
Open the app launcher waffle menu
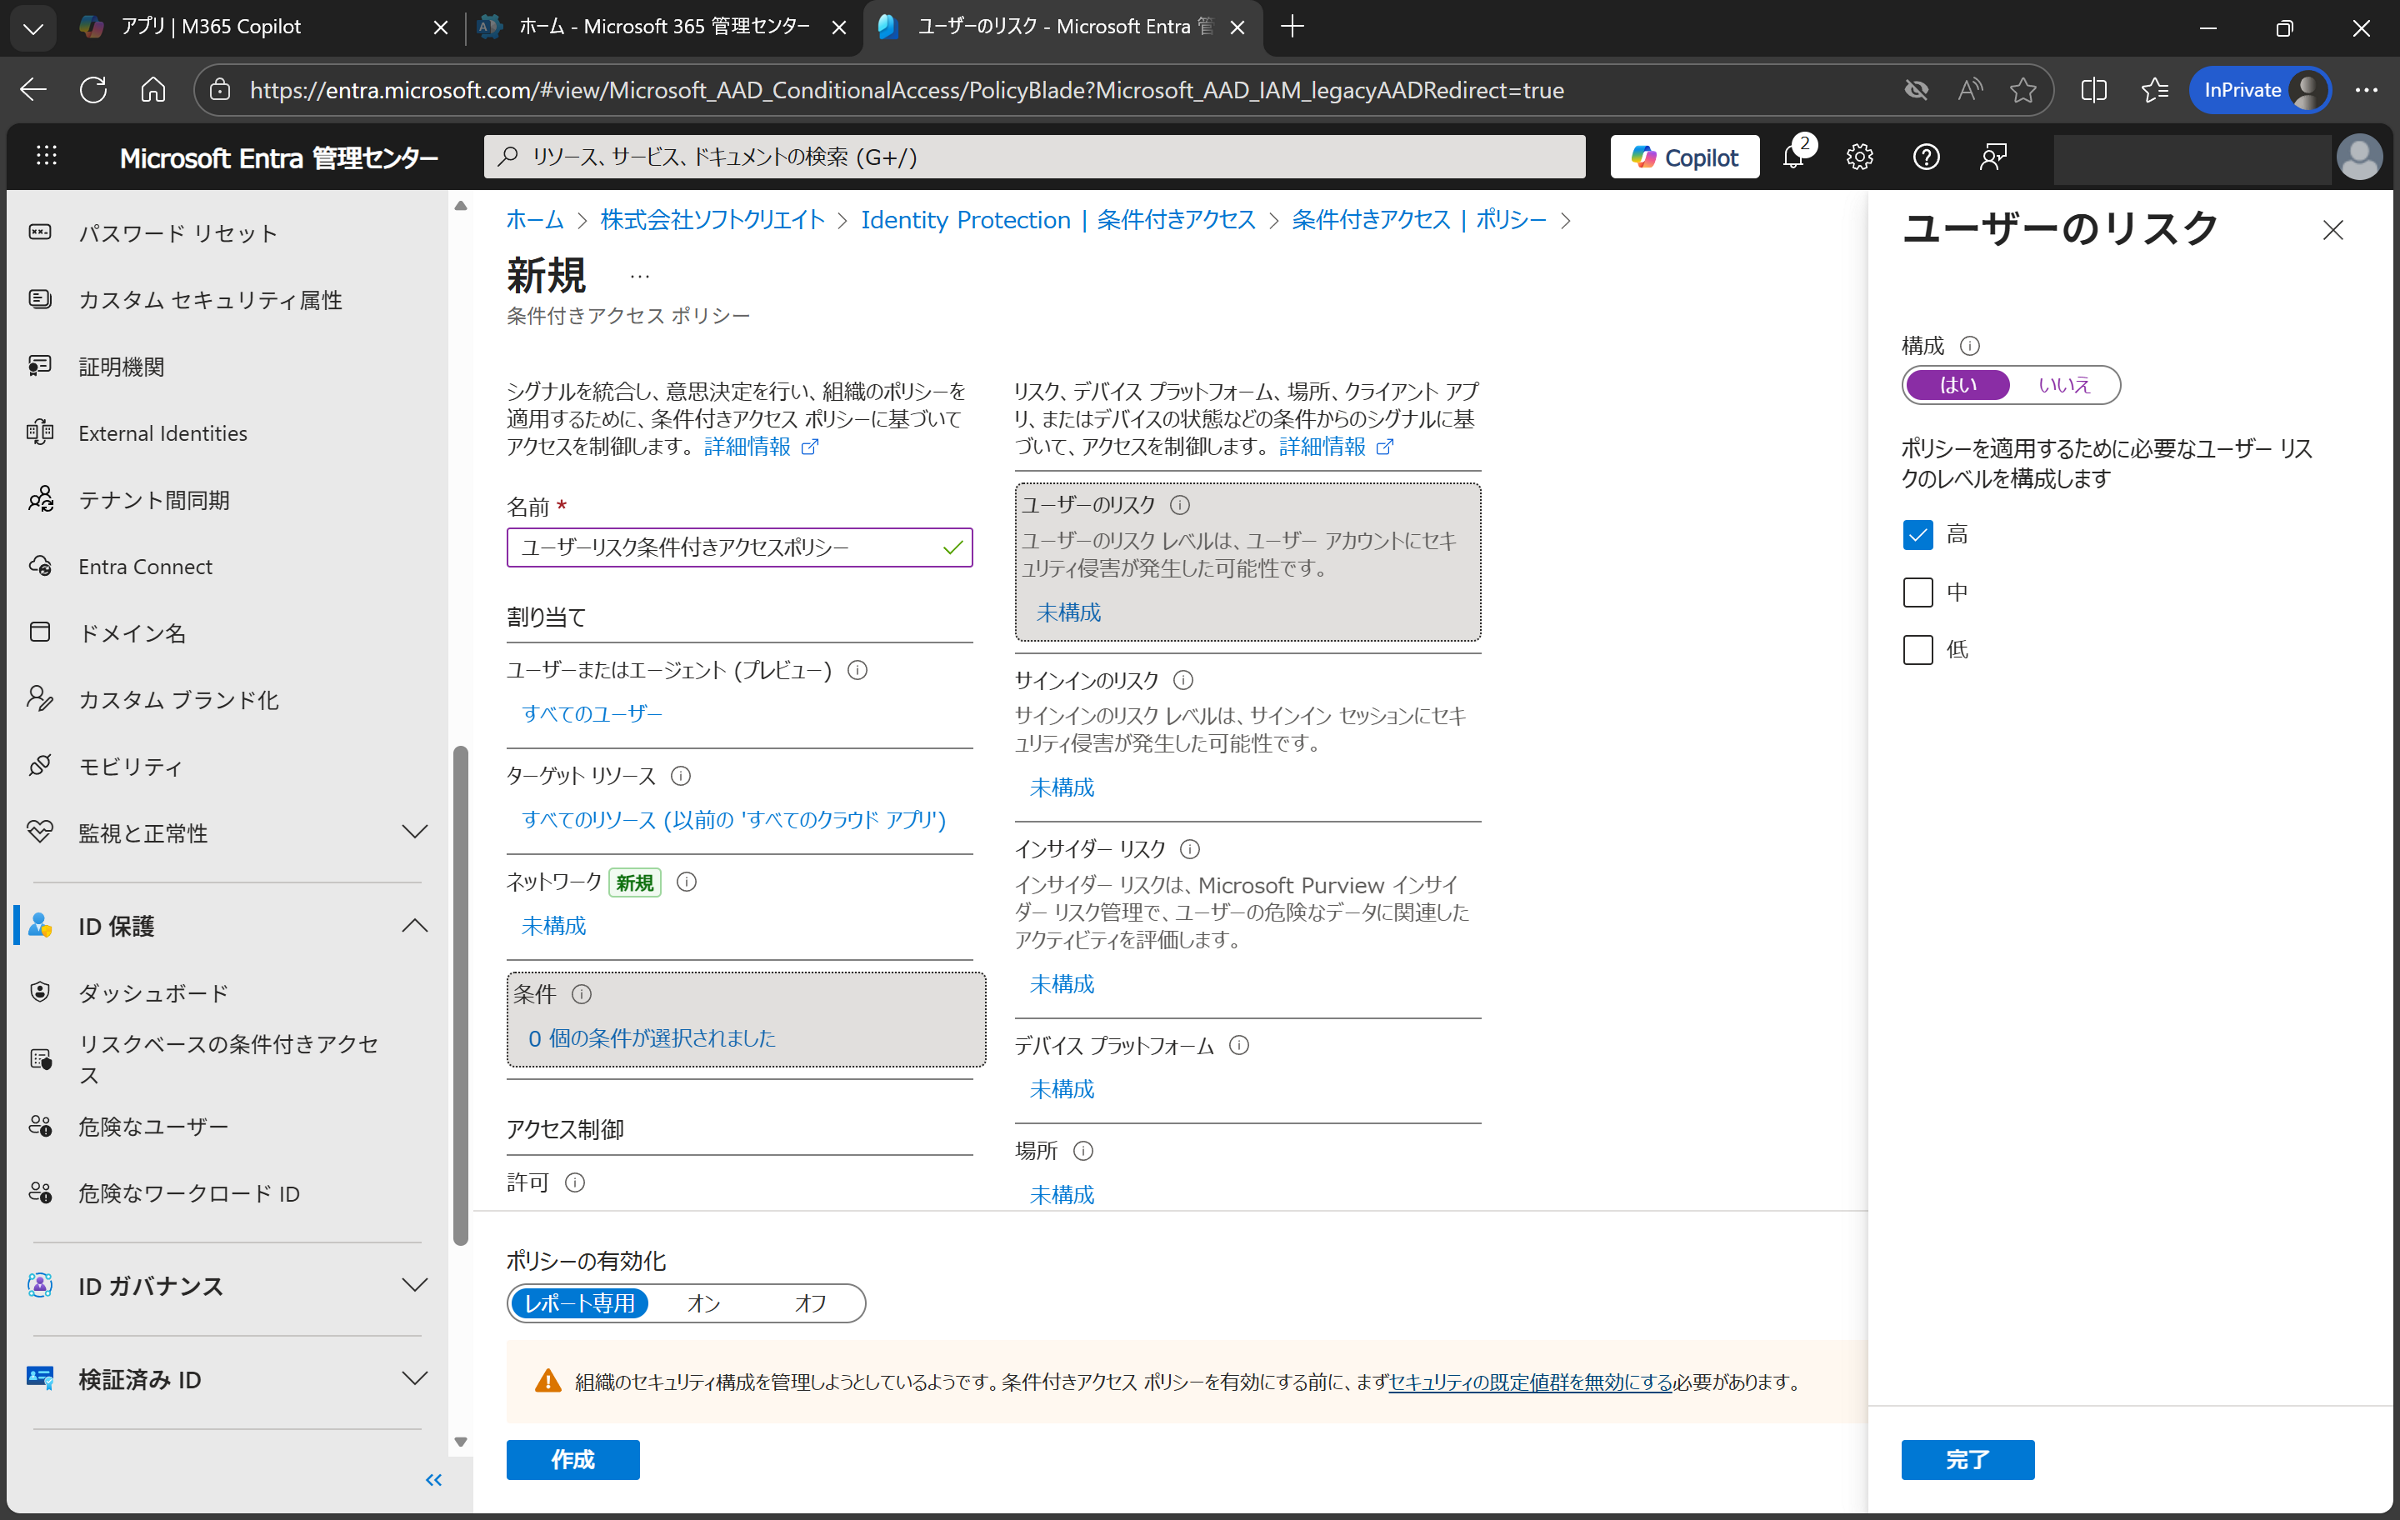click(x=46, y=156)
